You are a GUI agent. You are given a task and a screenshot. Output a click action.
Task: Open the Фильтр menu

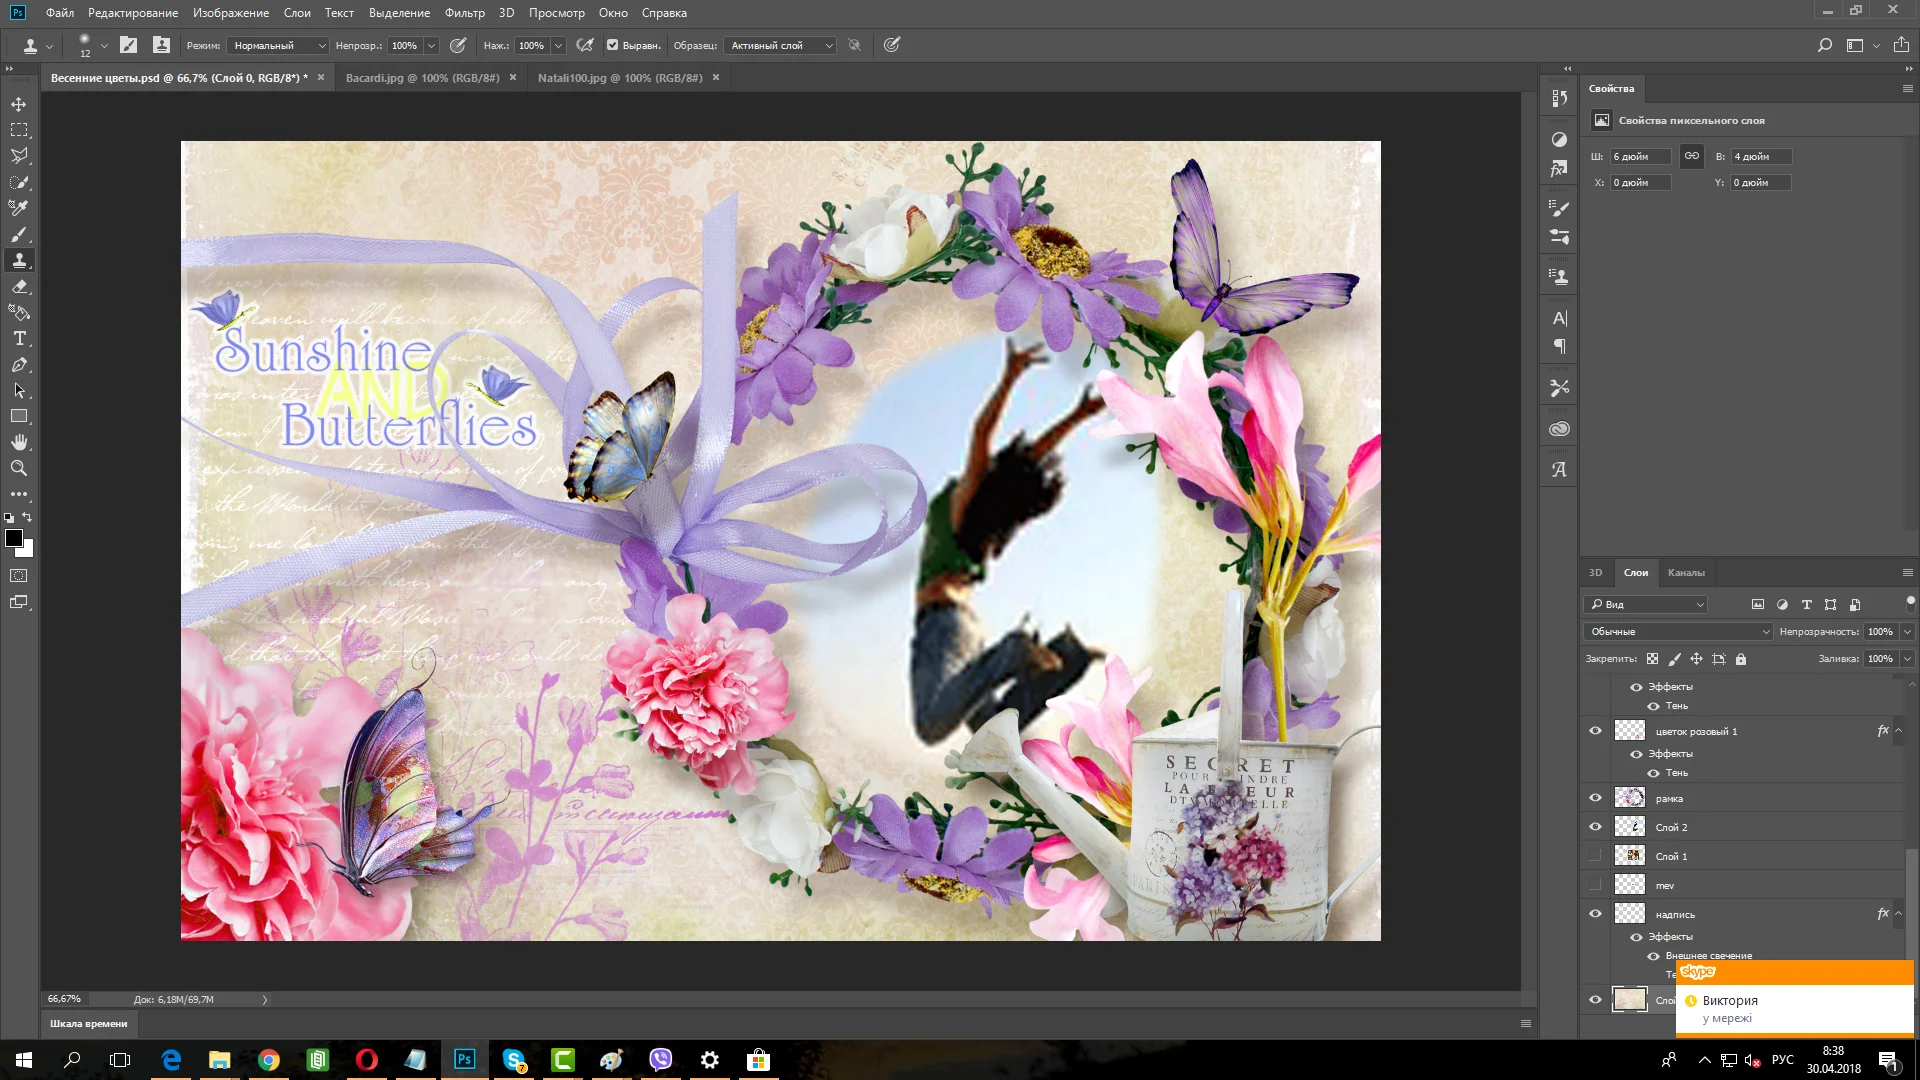click(x=464, y=13)
